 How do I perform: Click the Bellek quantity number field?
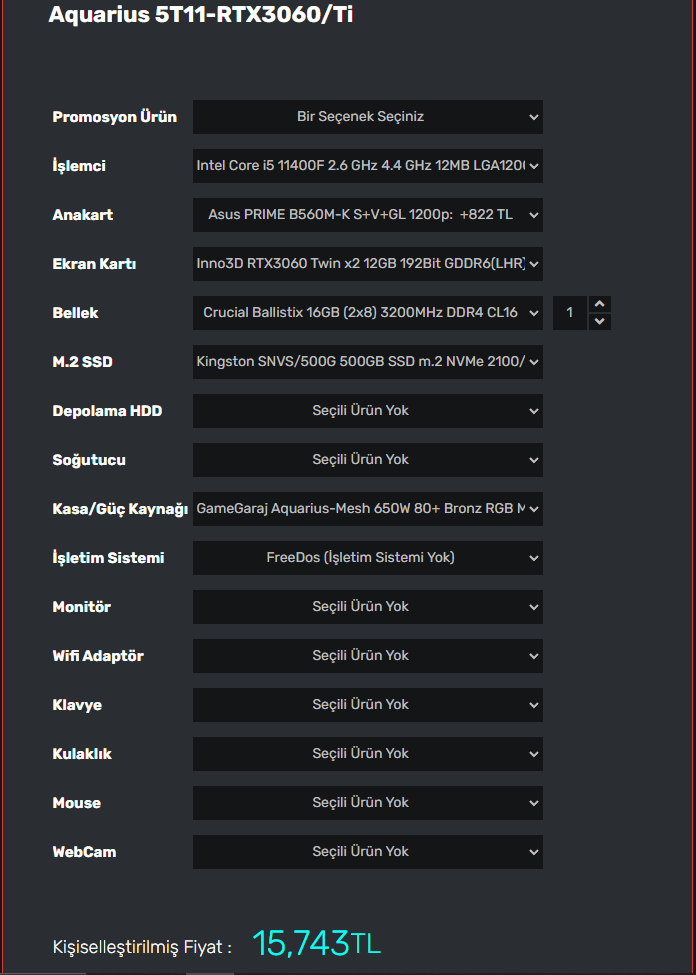pyautogui.click(x=570, y=313)
